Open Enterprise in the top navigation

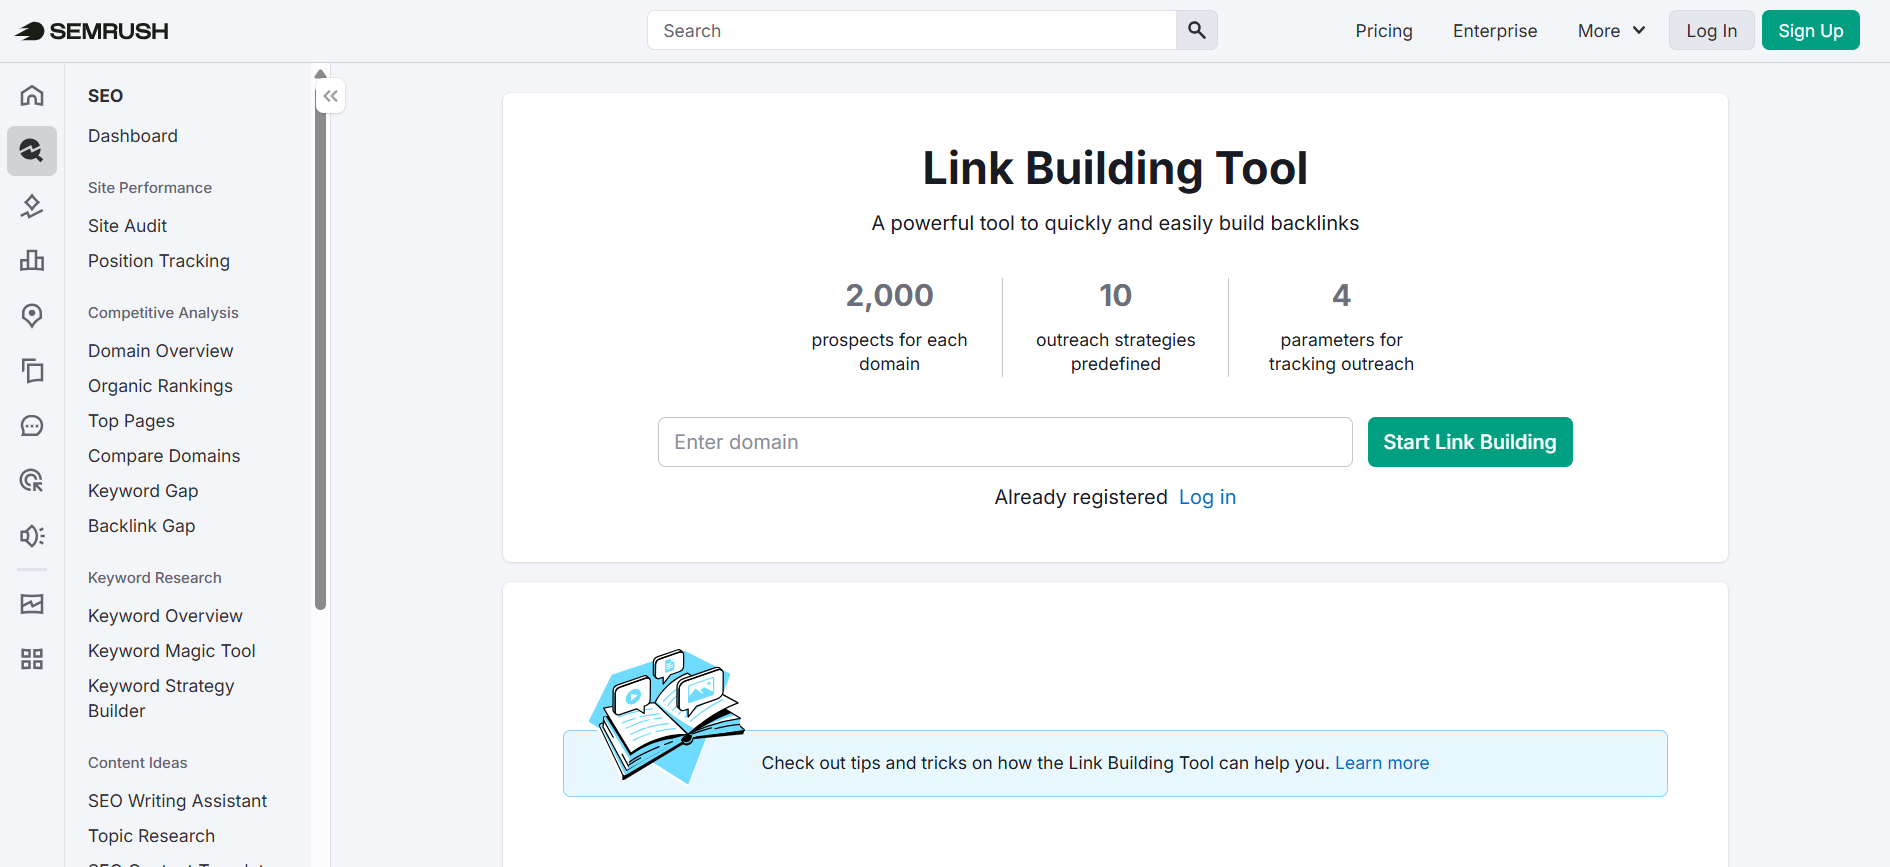[x=1494, y=31]
